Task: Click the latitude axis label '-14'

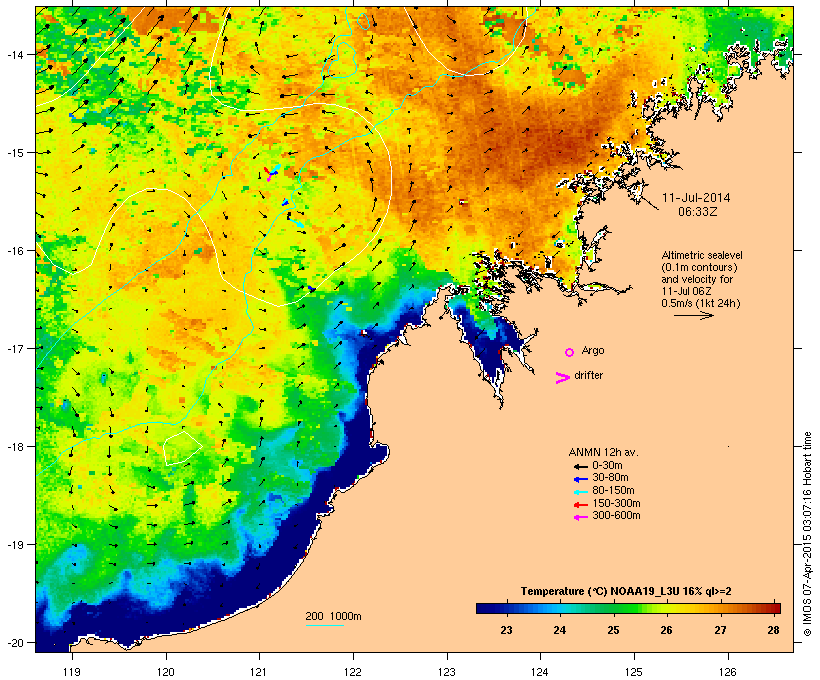Action: [x=15, y=54]
